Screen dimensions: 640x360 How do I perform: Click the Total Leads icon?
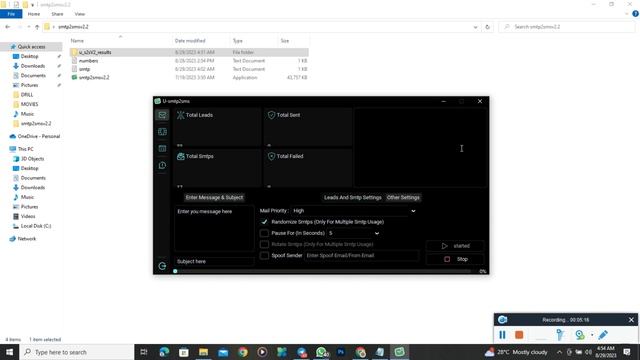[180, 115]
